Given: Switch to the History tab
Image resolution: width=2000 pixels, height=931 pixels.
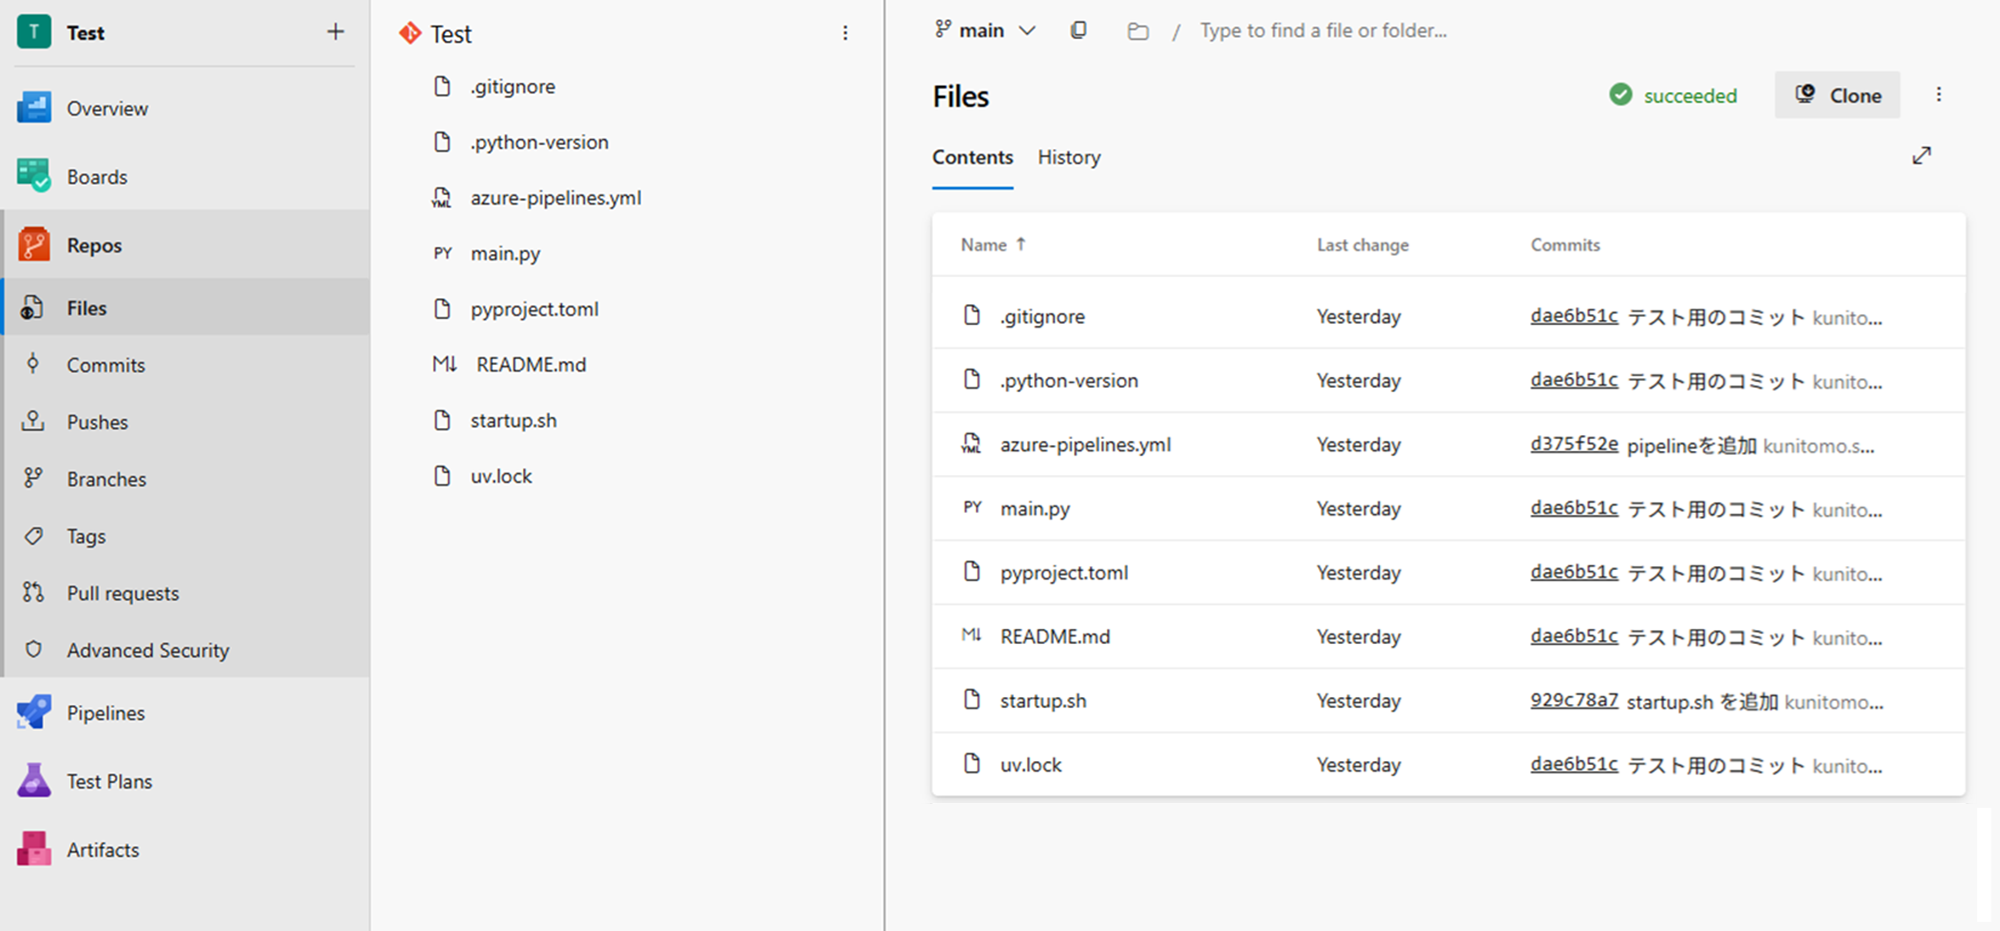Looking at the screenshot, I should pyautogui.click(x=1068, y=157).
